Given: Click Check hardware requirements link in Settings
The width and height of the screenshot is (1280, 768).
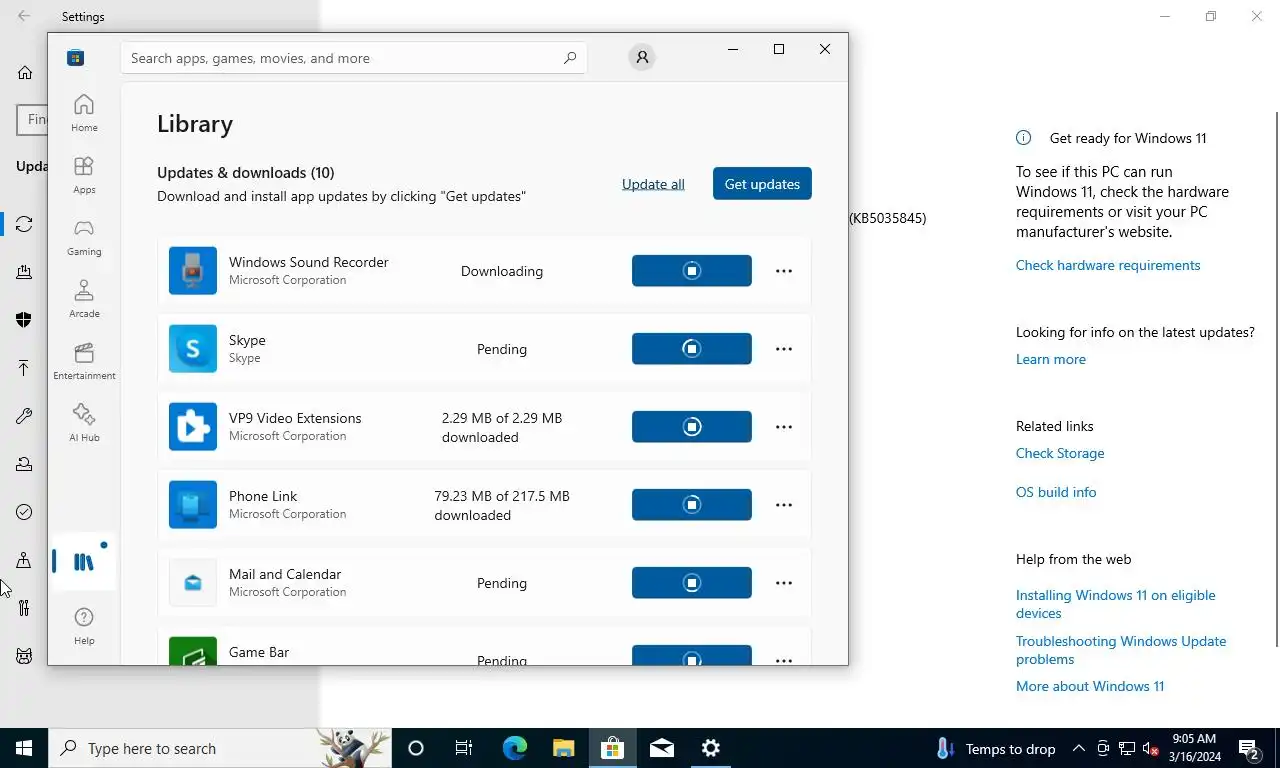Looking at the screenshot, I should pyautogui.click(x=1108, y=265).
